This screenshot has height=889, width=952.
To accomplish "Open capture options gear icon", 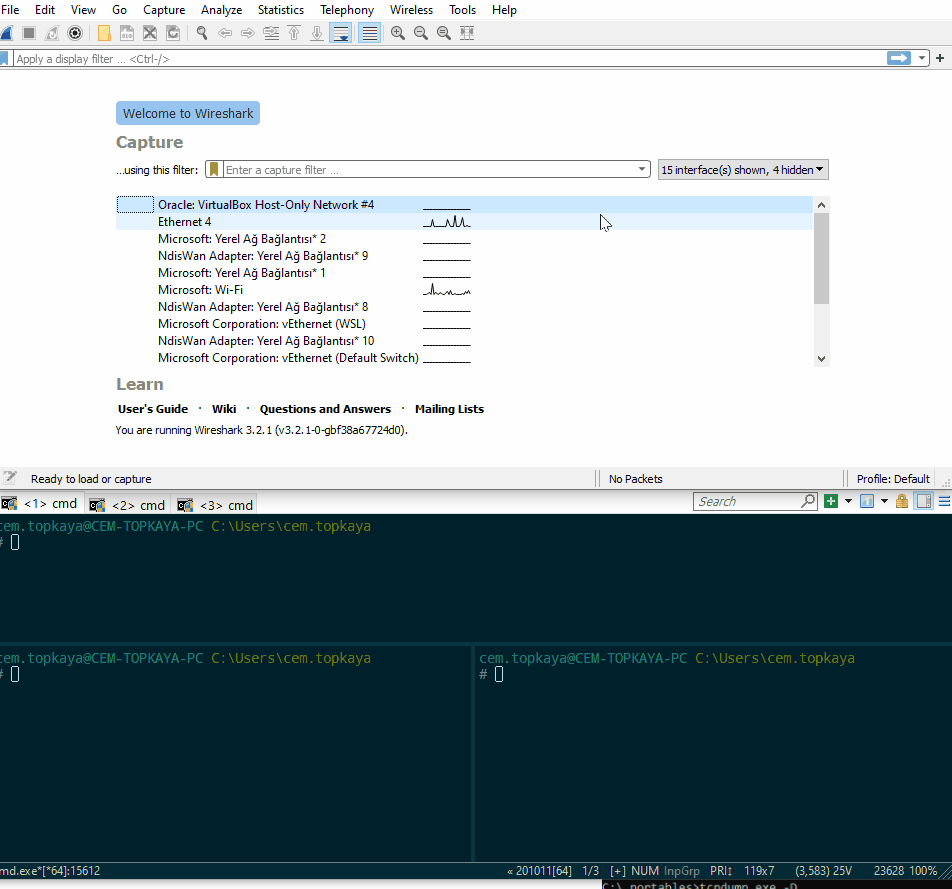I will tap(75, 33).
